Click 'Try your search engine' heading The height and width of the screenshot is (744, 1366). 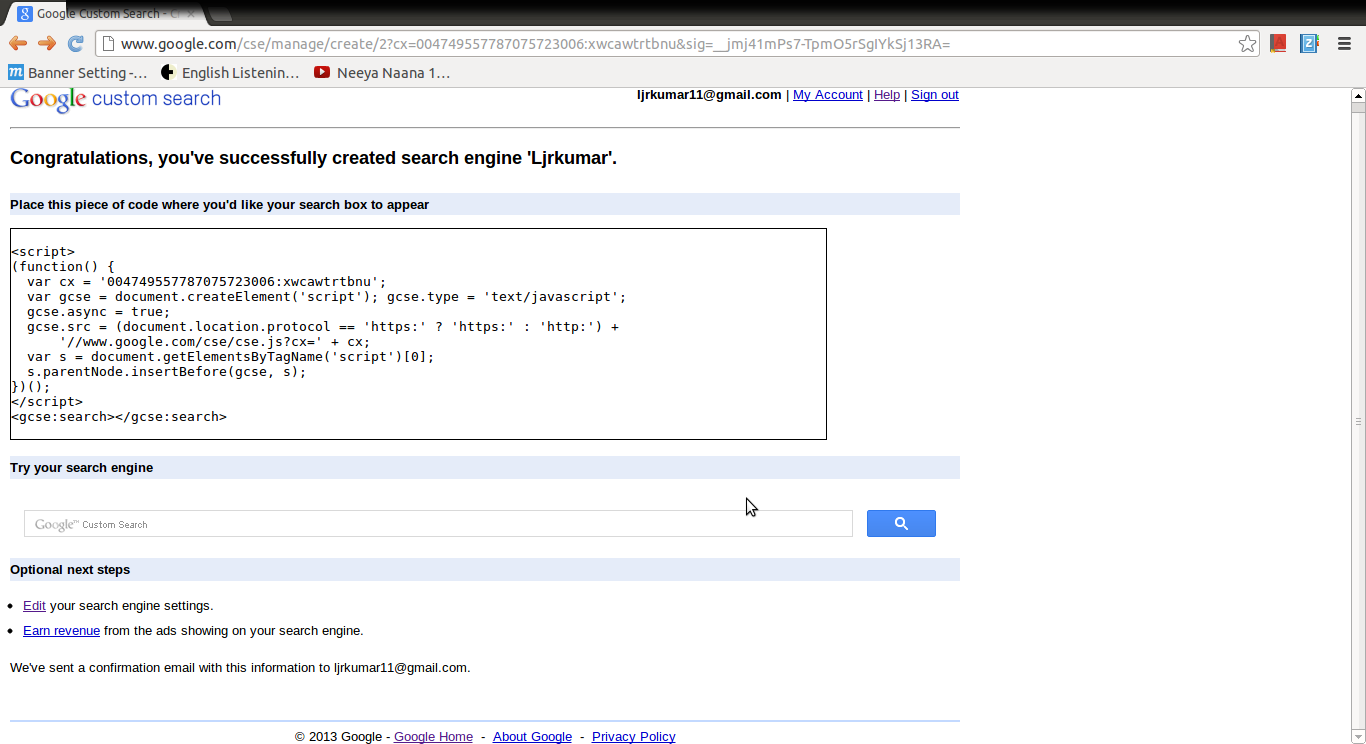point(81,467)
